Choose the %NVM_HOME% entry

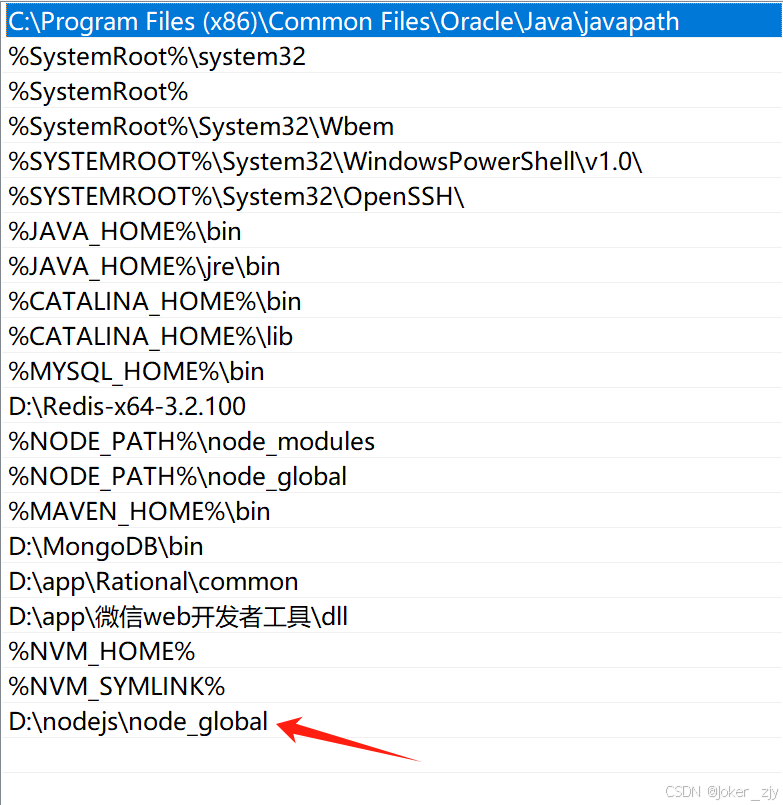(x=394, y=651)
